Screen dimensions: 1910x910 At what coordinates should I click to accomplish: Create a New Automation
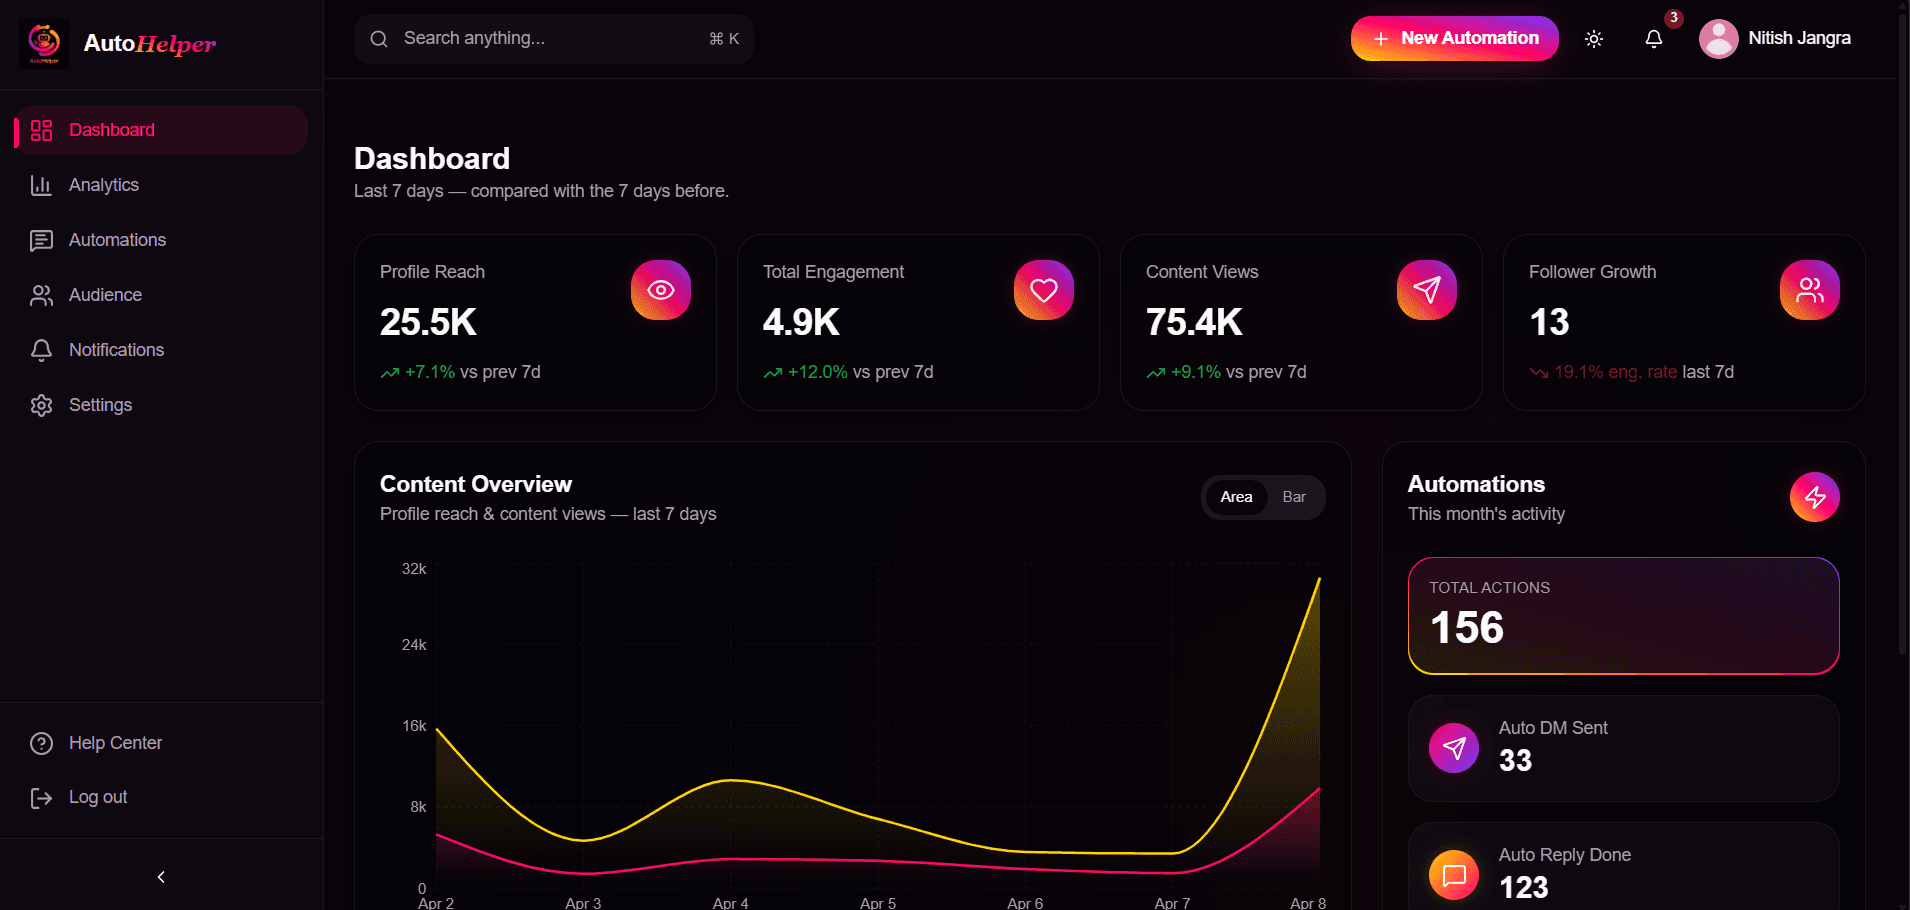click(x=1454, y=38)
